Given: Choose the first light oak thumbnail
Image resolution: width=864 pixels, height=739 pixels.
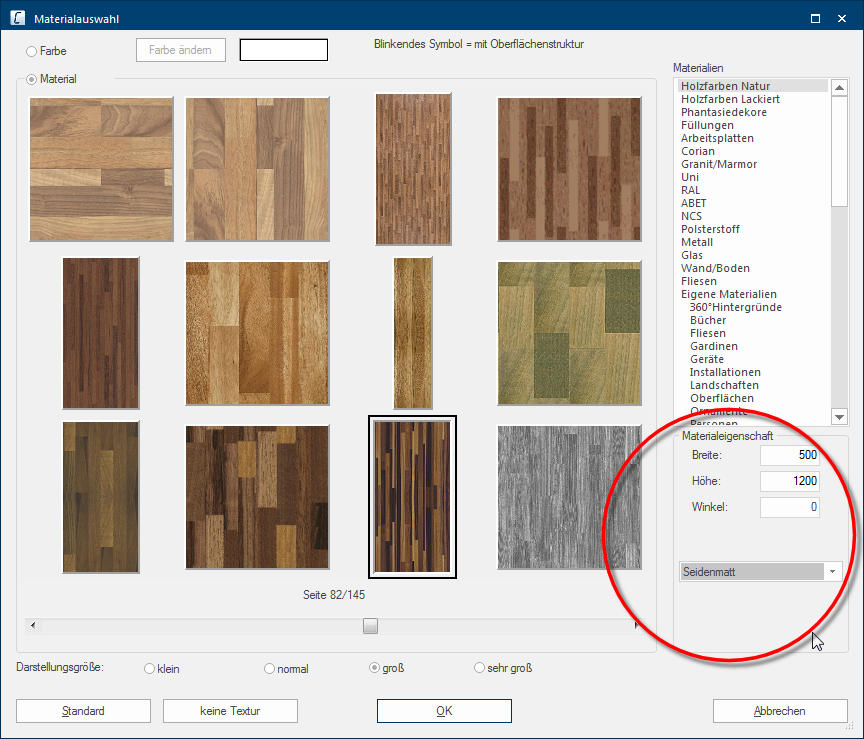Looking at the screenshot, I should [x=101, y=169].
